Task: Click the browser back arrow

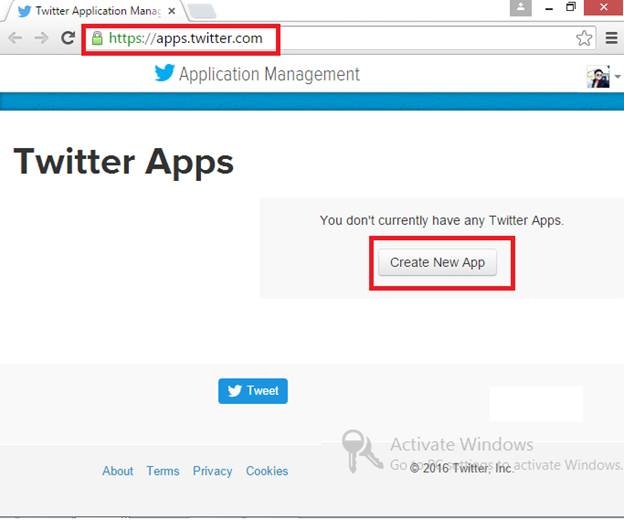Action: pos(15,38)
